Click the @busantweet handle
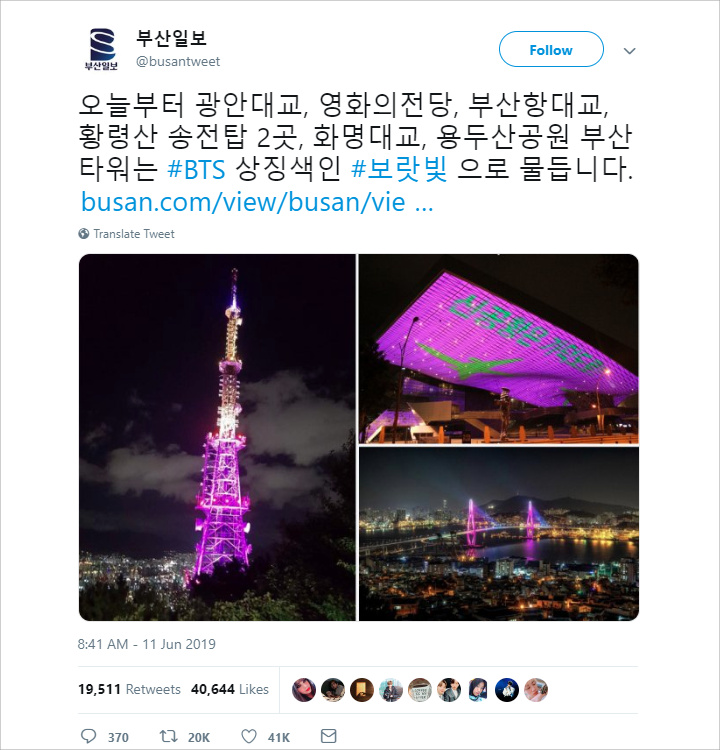The height and width of the screenshot is (750, 720). [178, 62]
